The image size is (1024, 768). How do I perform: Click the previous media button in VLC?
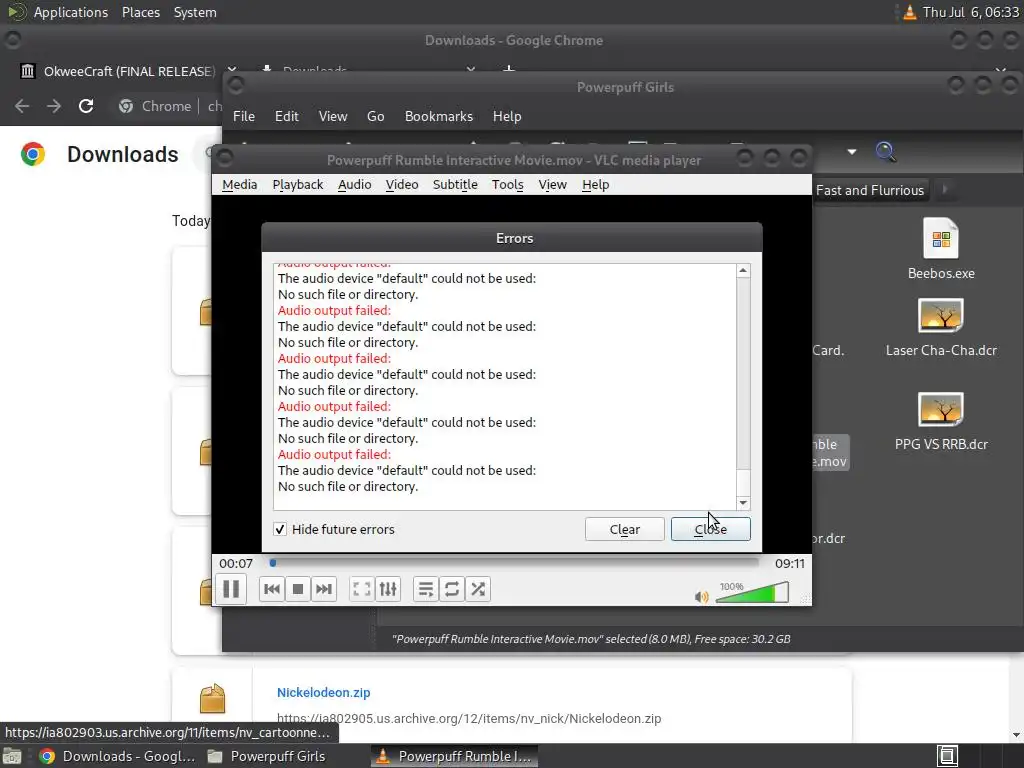click(272, 589)
